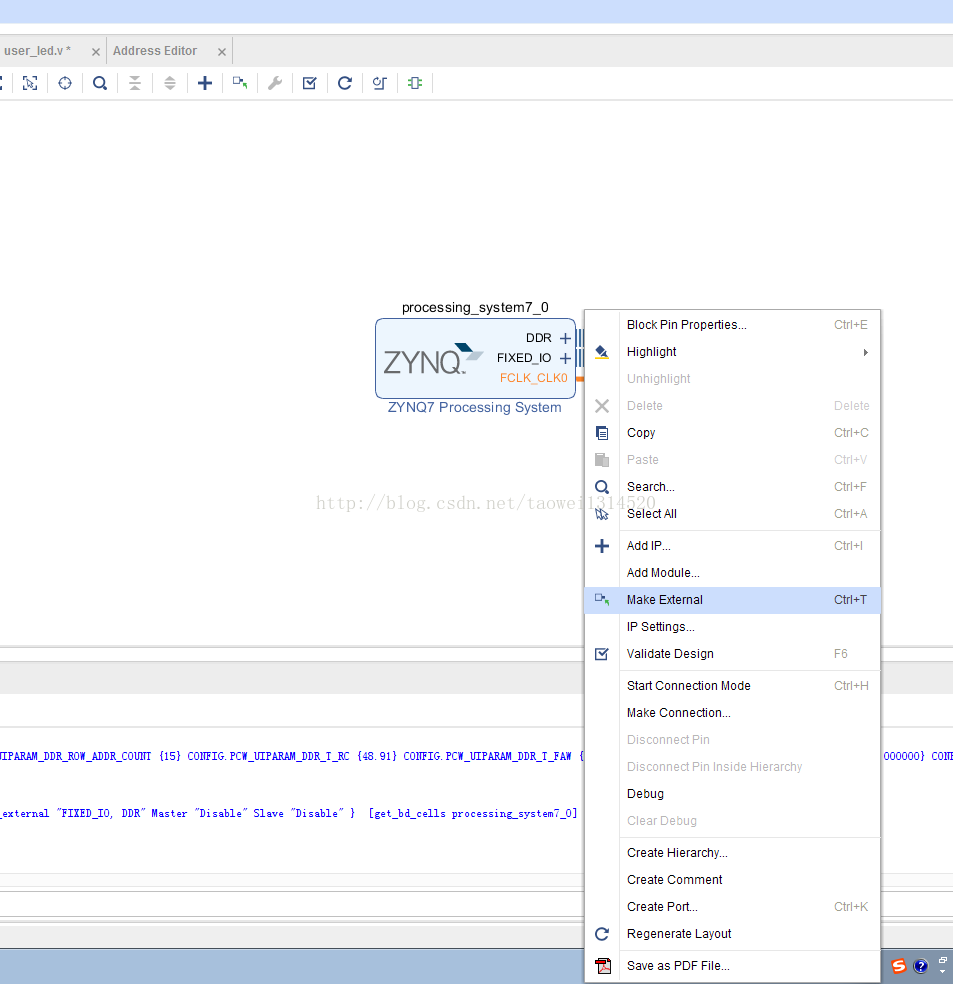This screenshot has width=953, height=984.
Task: Choose Regenerate Layout in context menu
Action: 733,933
